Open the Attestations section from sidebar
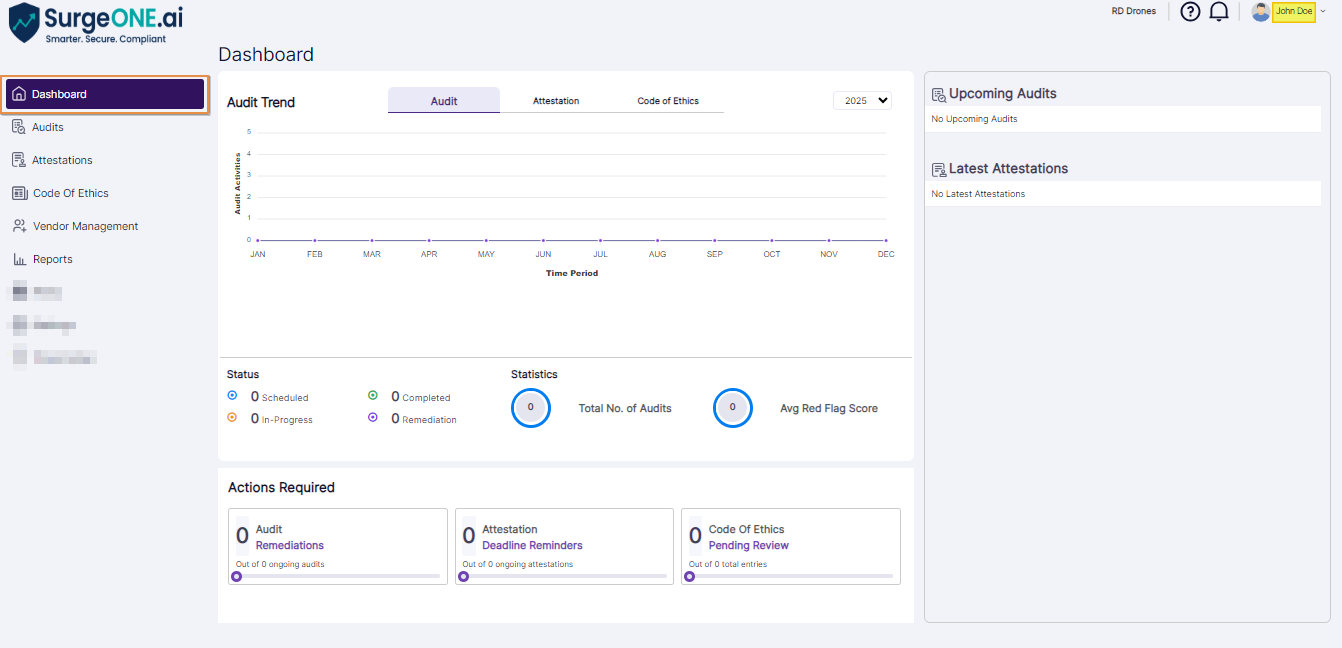The height and width of the screenshot is (648, 1342). point(19,159)
